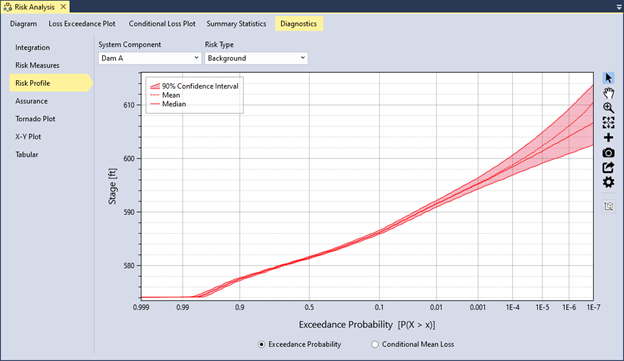Open plot settings gear icon
Image resolution: width=624 pixels, height=361 pixels.
pos(608,182)
